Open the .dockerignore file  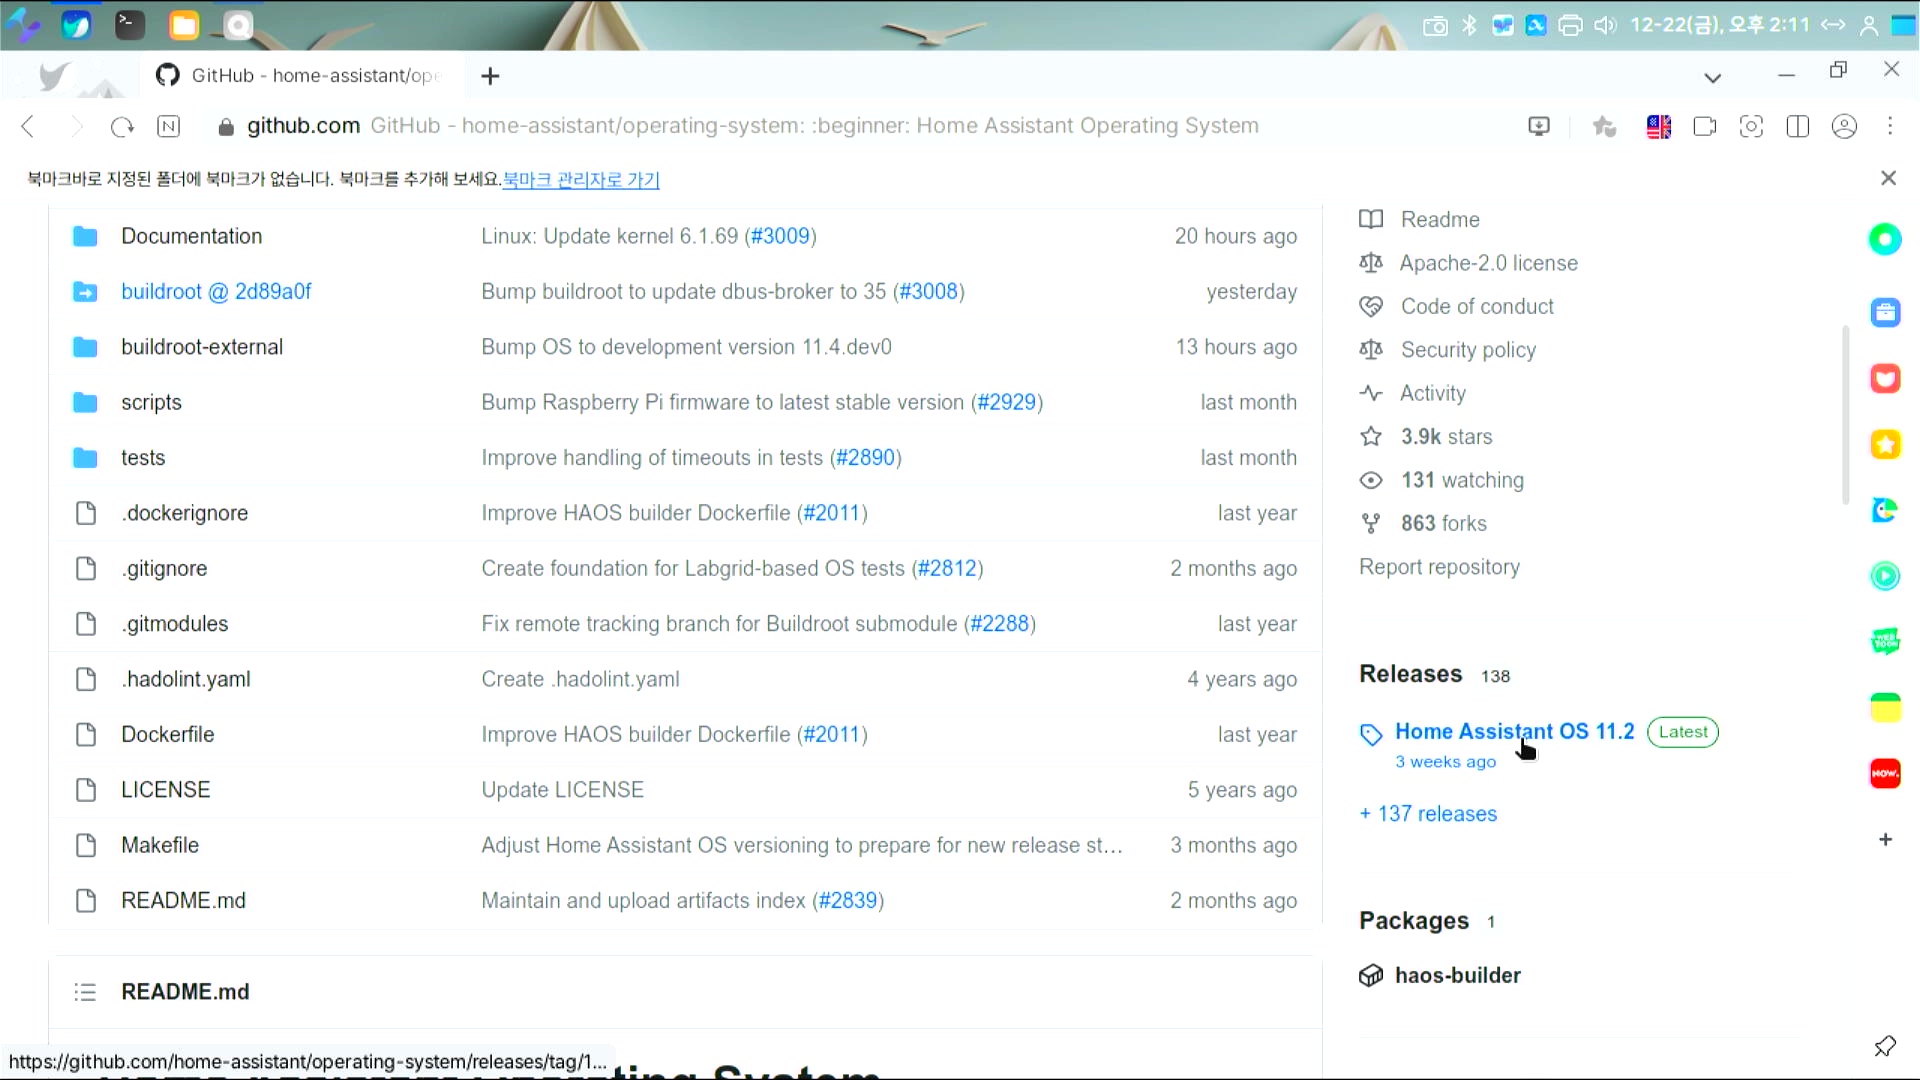point(184,513)
